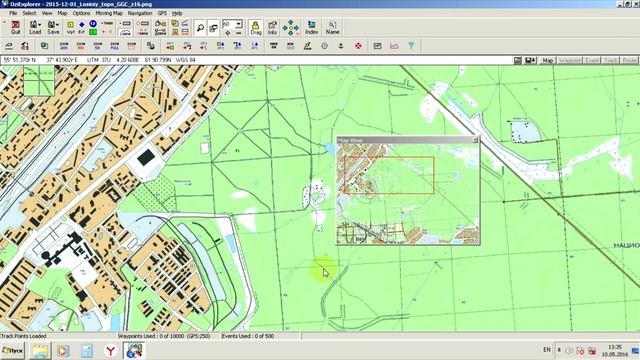The width and height of the screenshot is (640, 360).
Task: Click the green map feature icon
Action: click(93, 32)
